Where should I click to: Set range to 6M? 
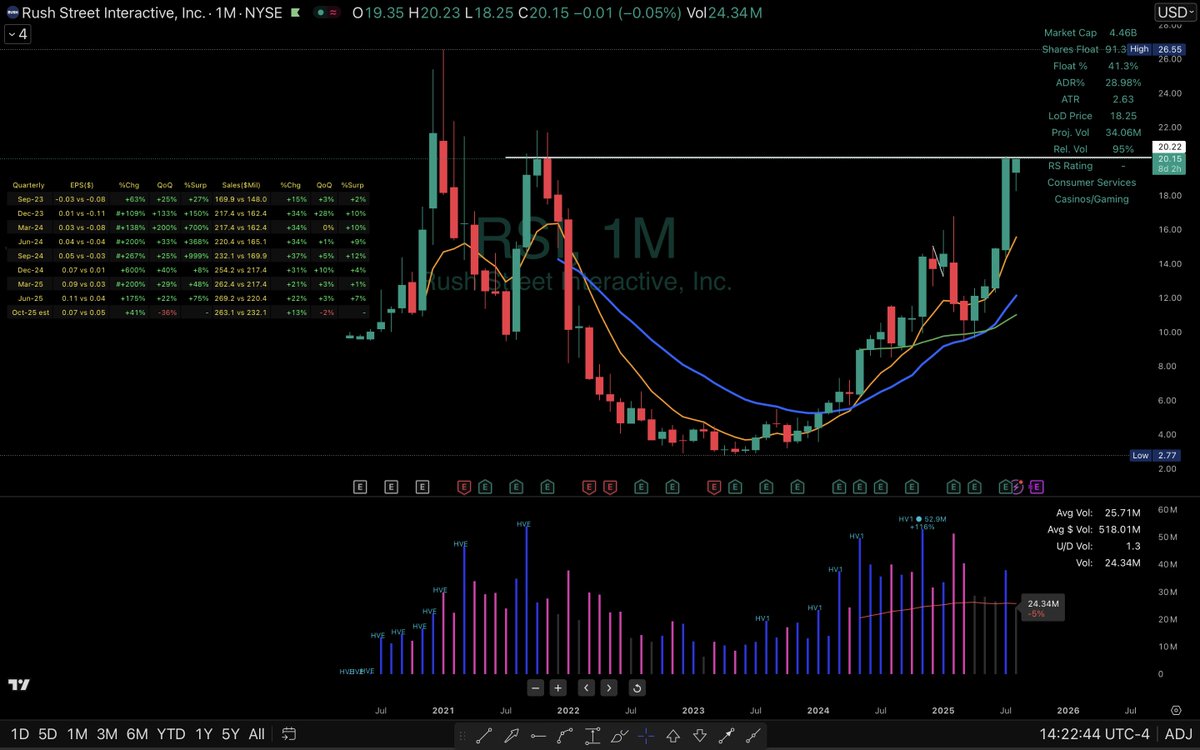[137, 734]
